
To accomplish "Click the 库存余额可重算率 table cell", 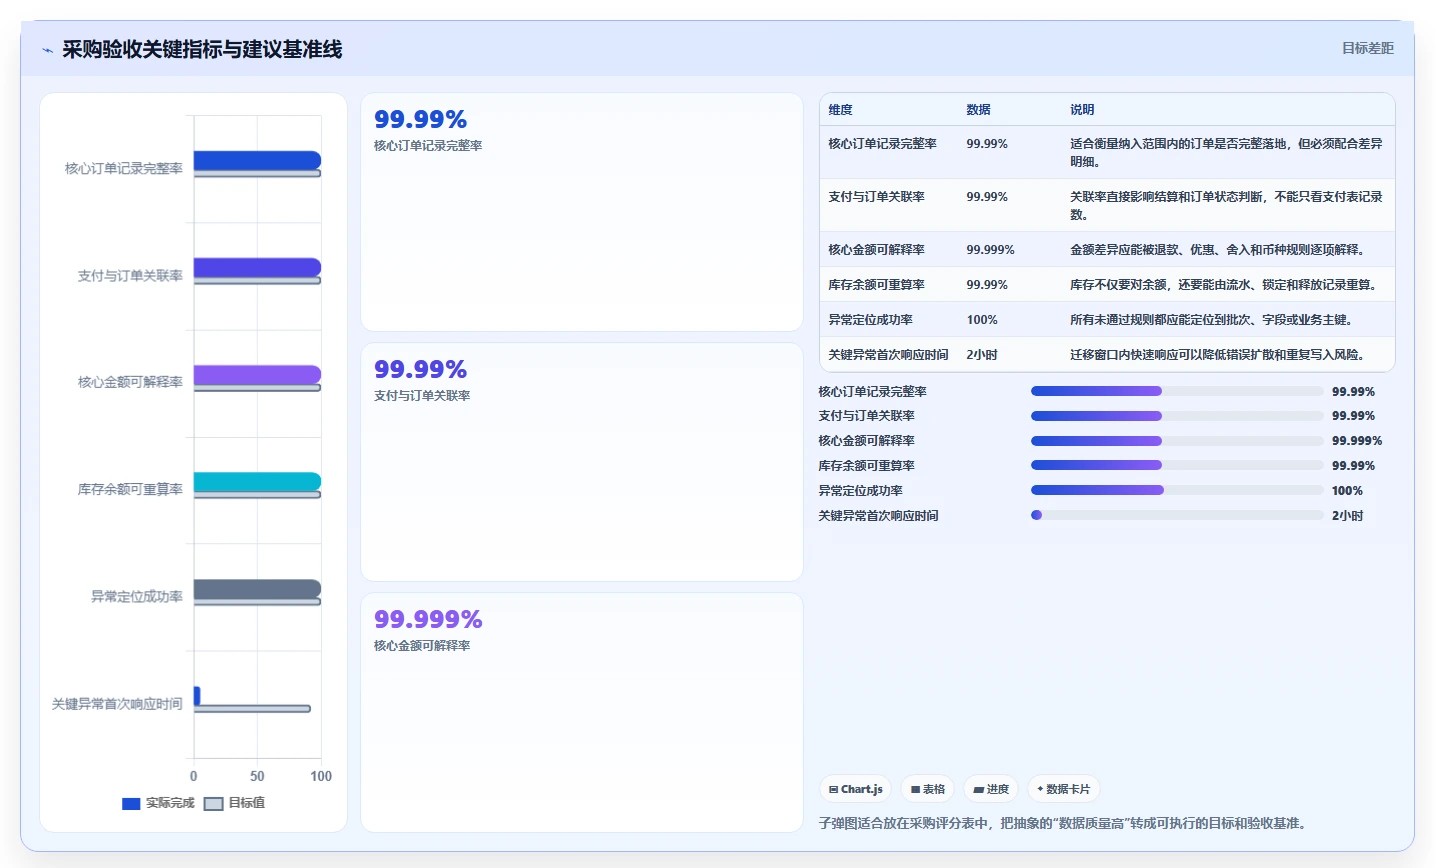I will tap(876, 284).
